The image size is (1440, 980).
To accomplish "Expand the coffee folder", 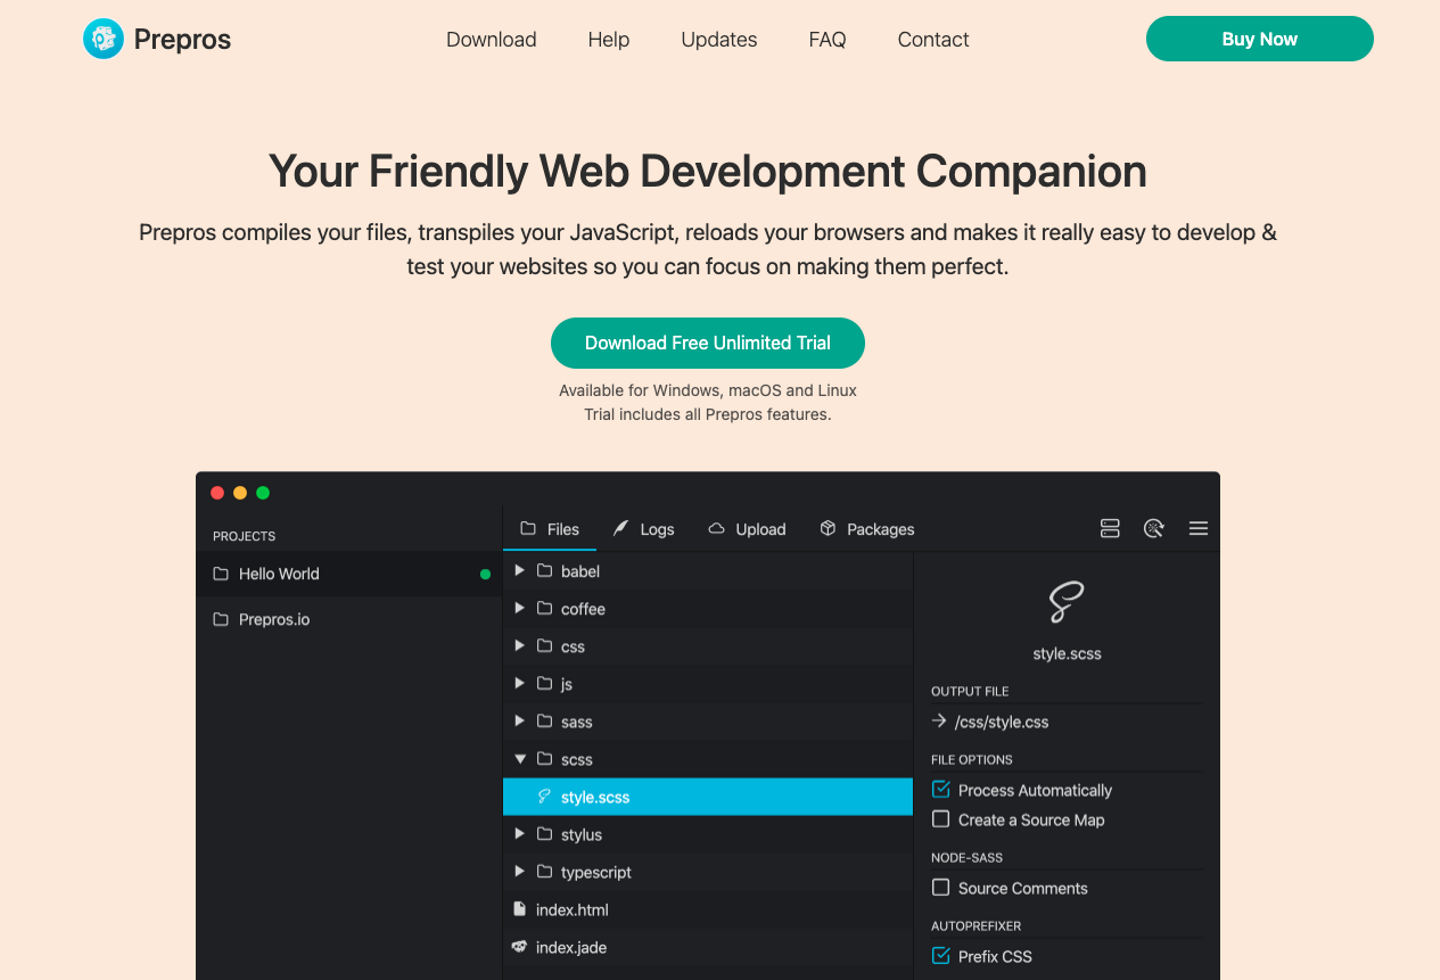I will point(519,608).
